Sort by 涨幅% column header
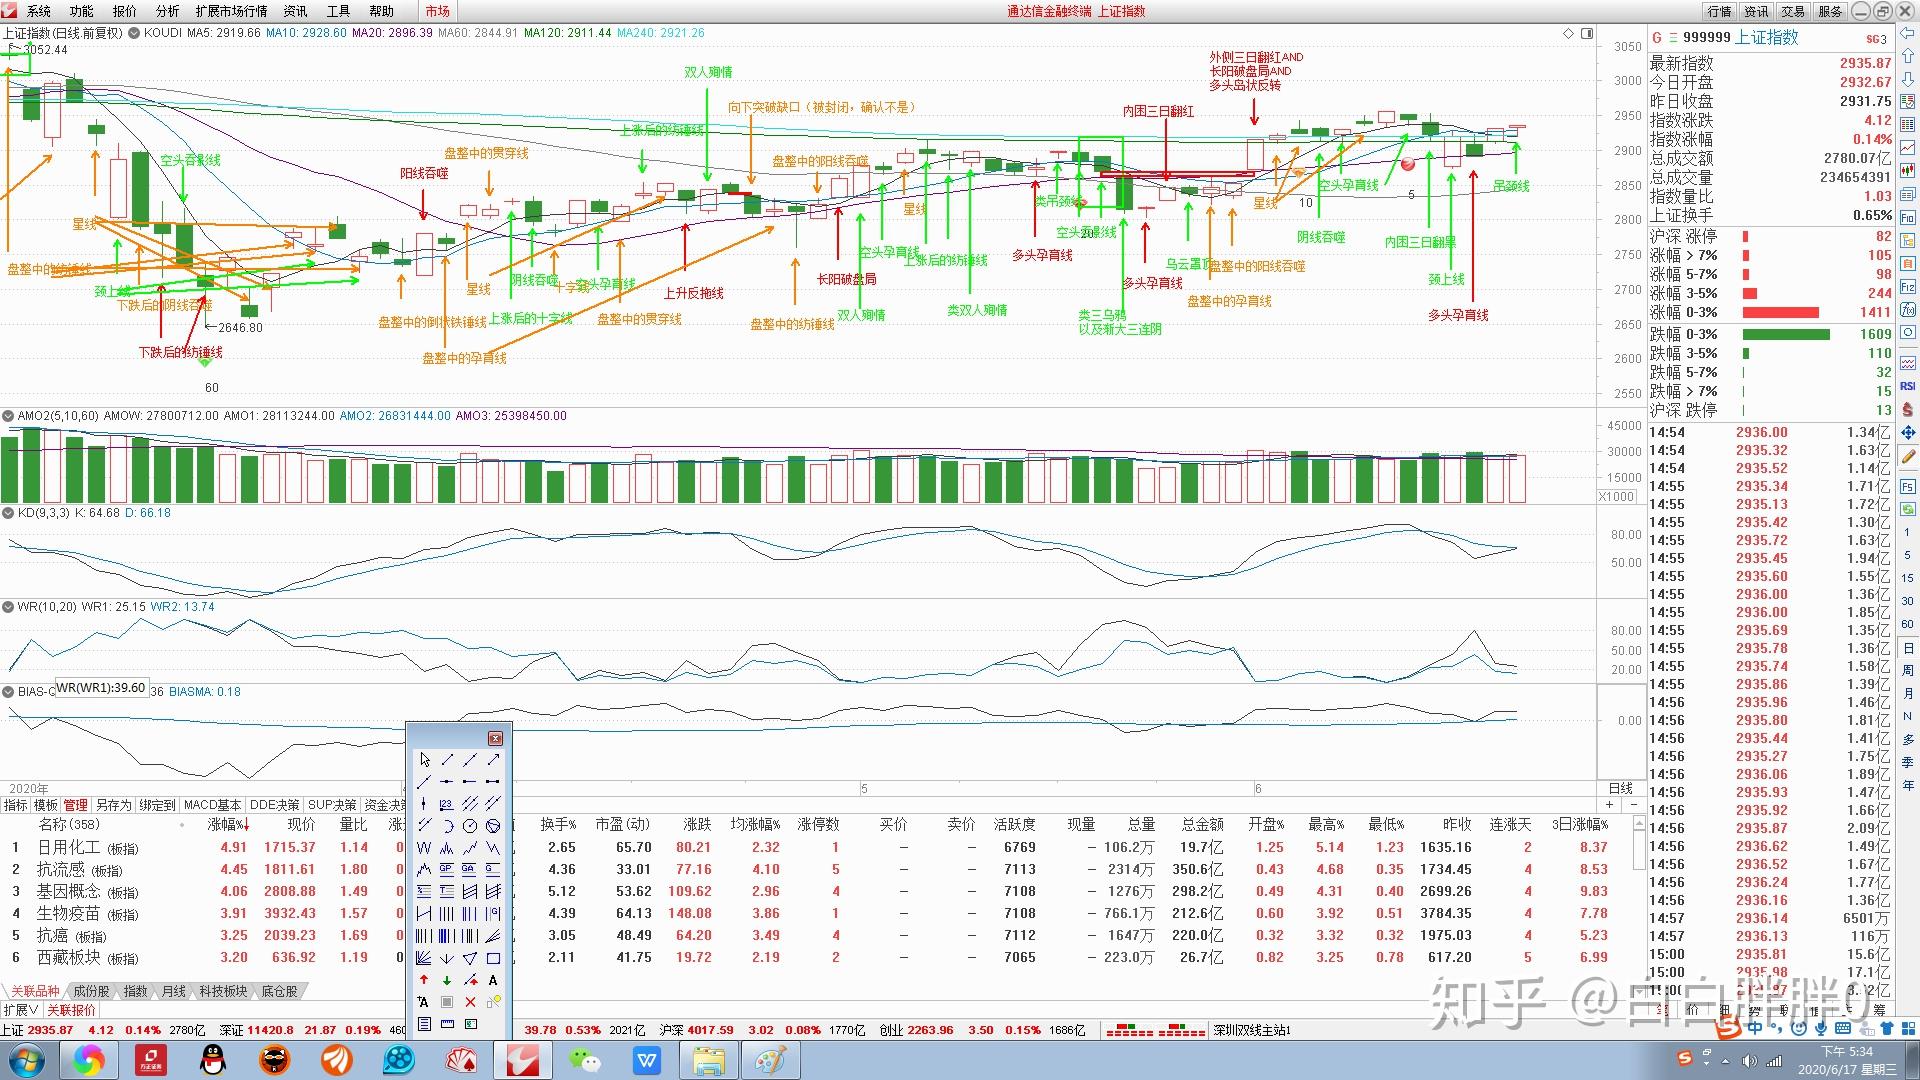The height and width of the screenshot is (1080, 1920). (228, 825)
